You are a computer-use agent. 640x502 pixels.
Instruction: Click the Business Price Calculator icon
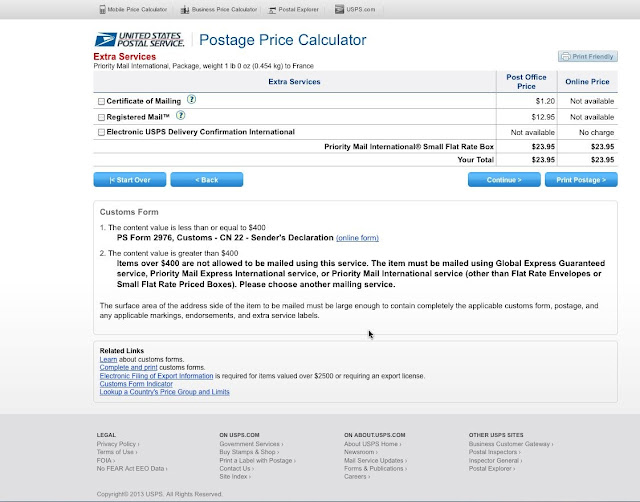[x=185, y=9]
